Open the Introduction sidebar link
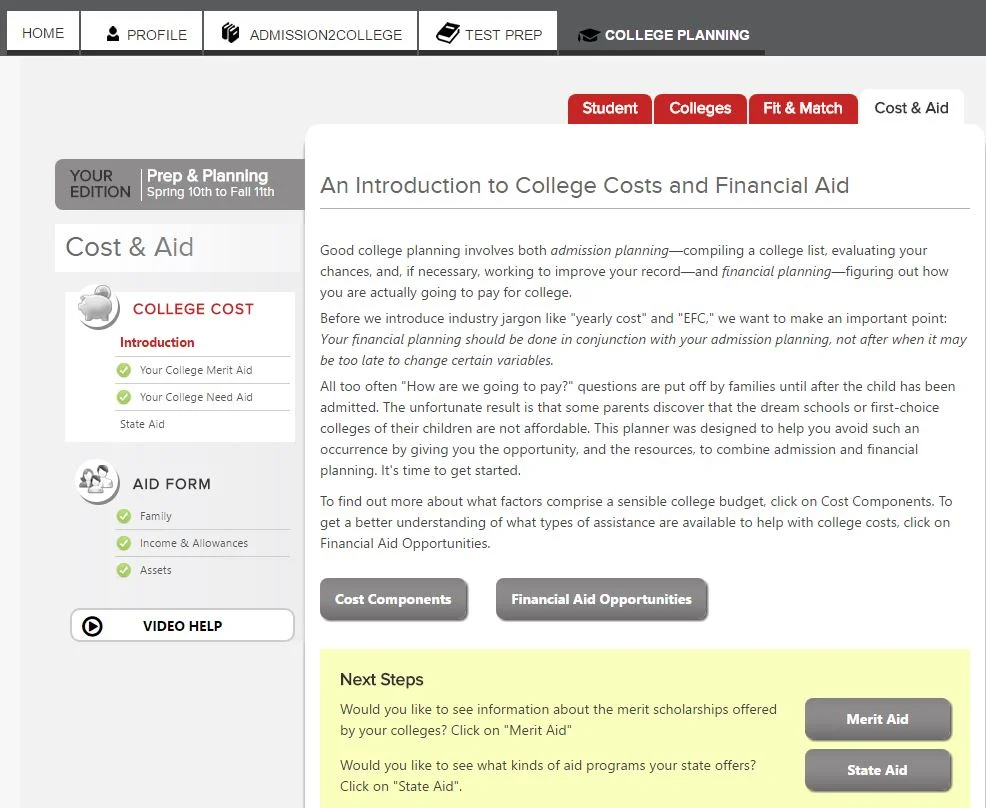This screenshot has height=808, width=986. (x=157, y=343)
